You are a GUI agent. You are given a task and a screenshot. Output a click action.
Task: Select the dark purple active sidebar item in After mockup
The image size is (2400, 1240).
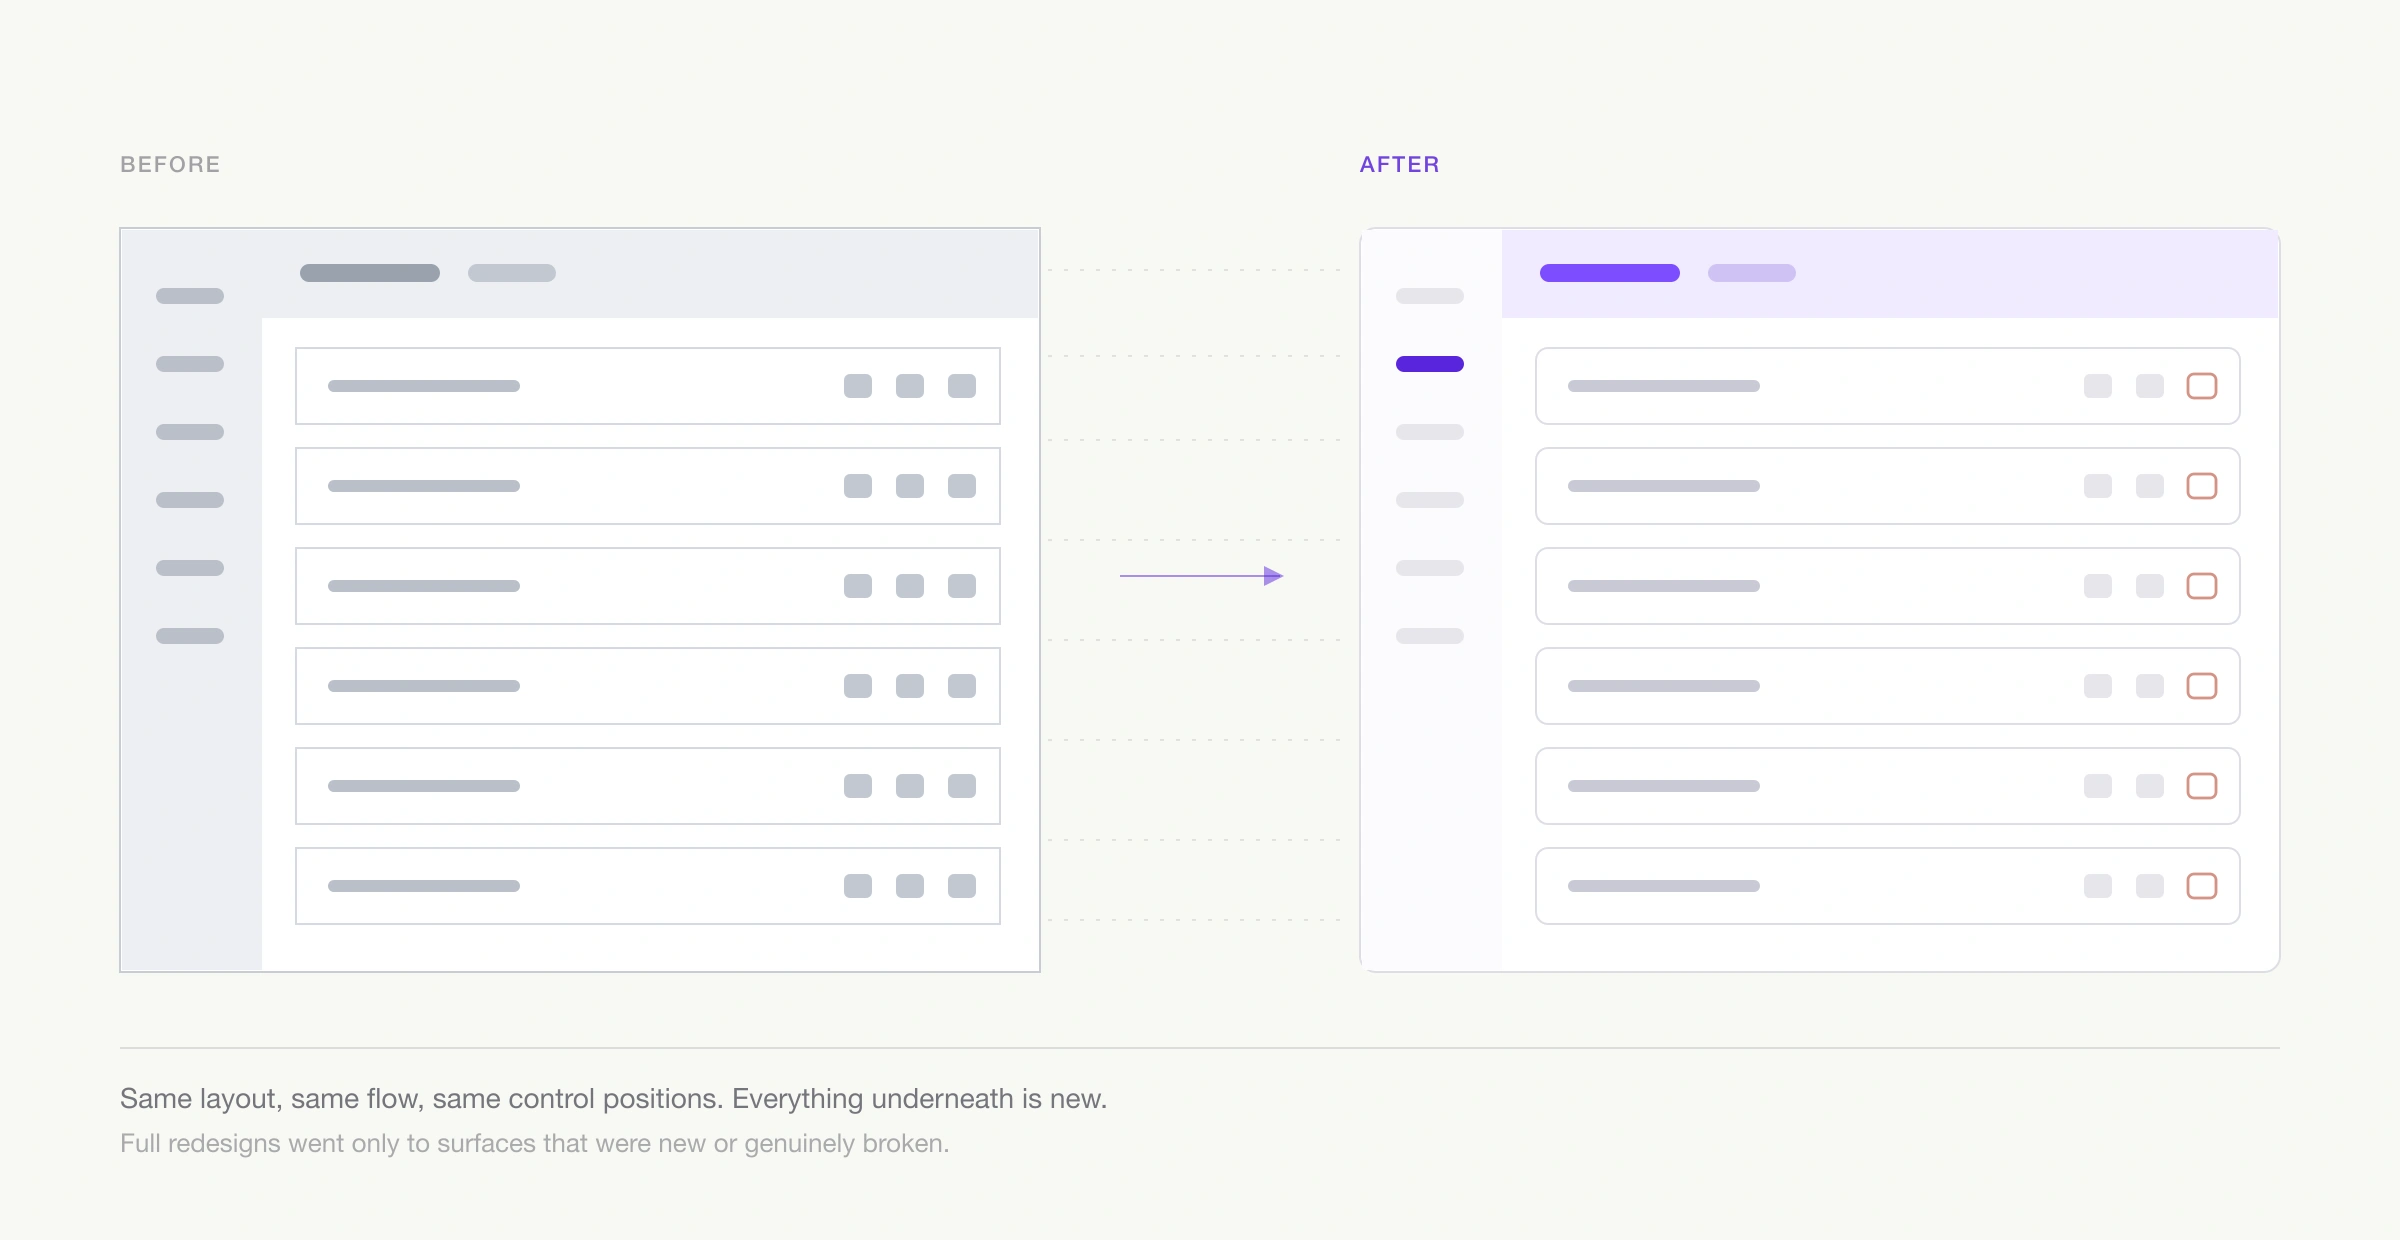[x=1430, y=364]
